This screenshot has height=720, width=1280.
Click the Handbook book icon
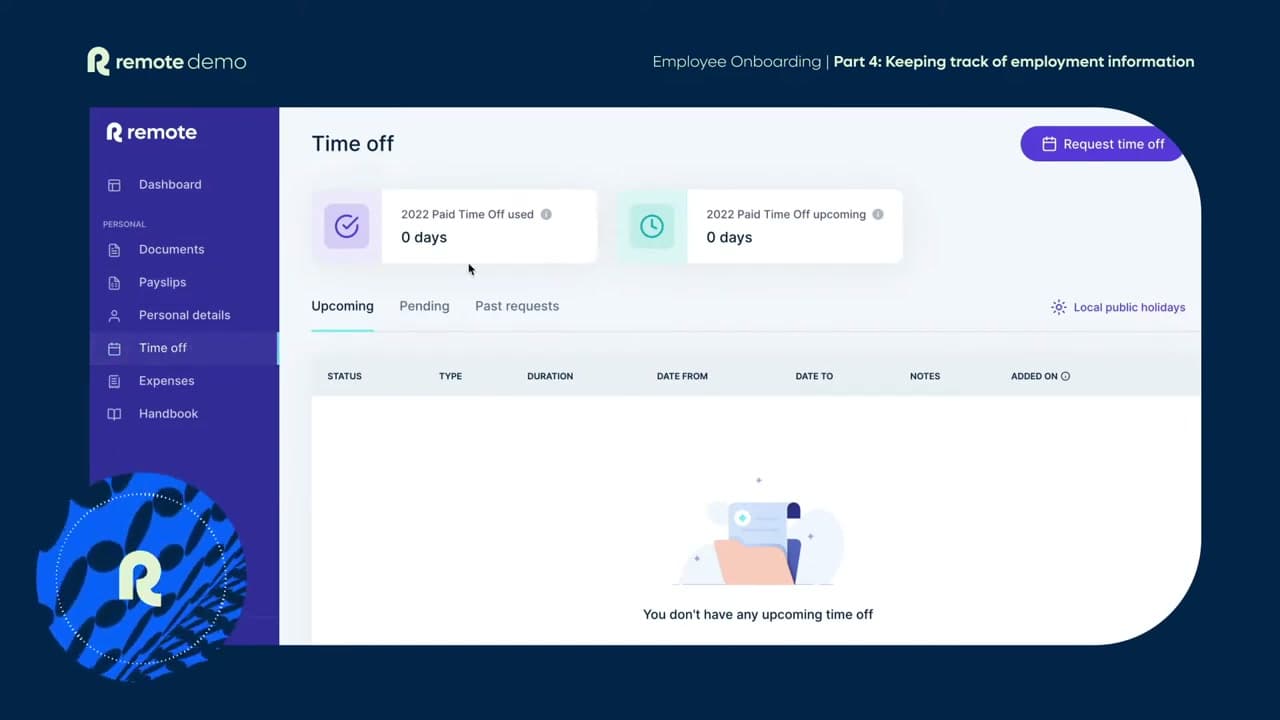(114, 414)
